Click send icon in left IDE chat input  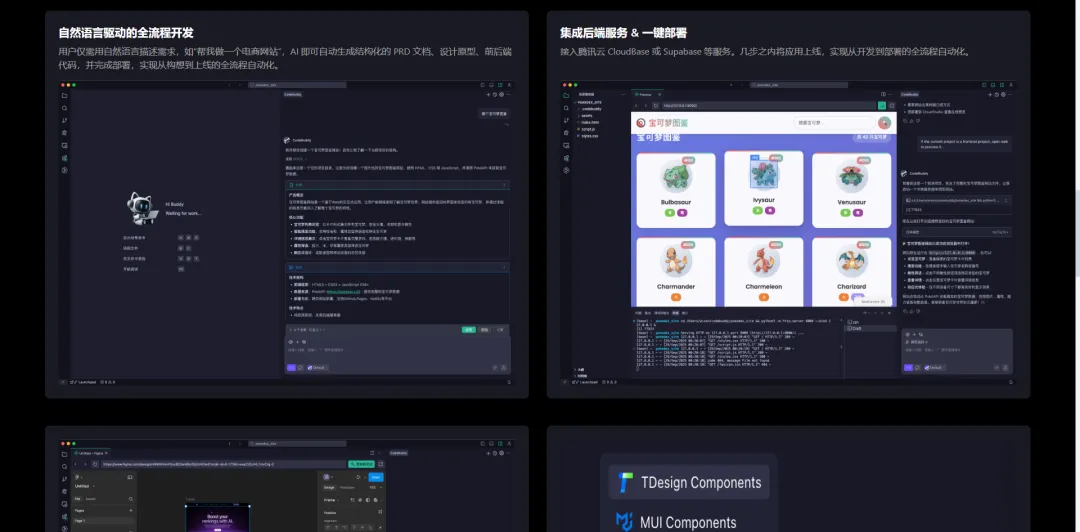coord(503,367)
